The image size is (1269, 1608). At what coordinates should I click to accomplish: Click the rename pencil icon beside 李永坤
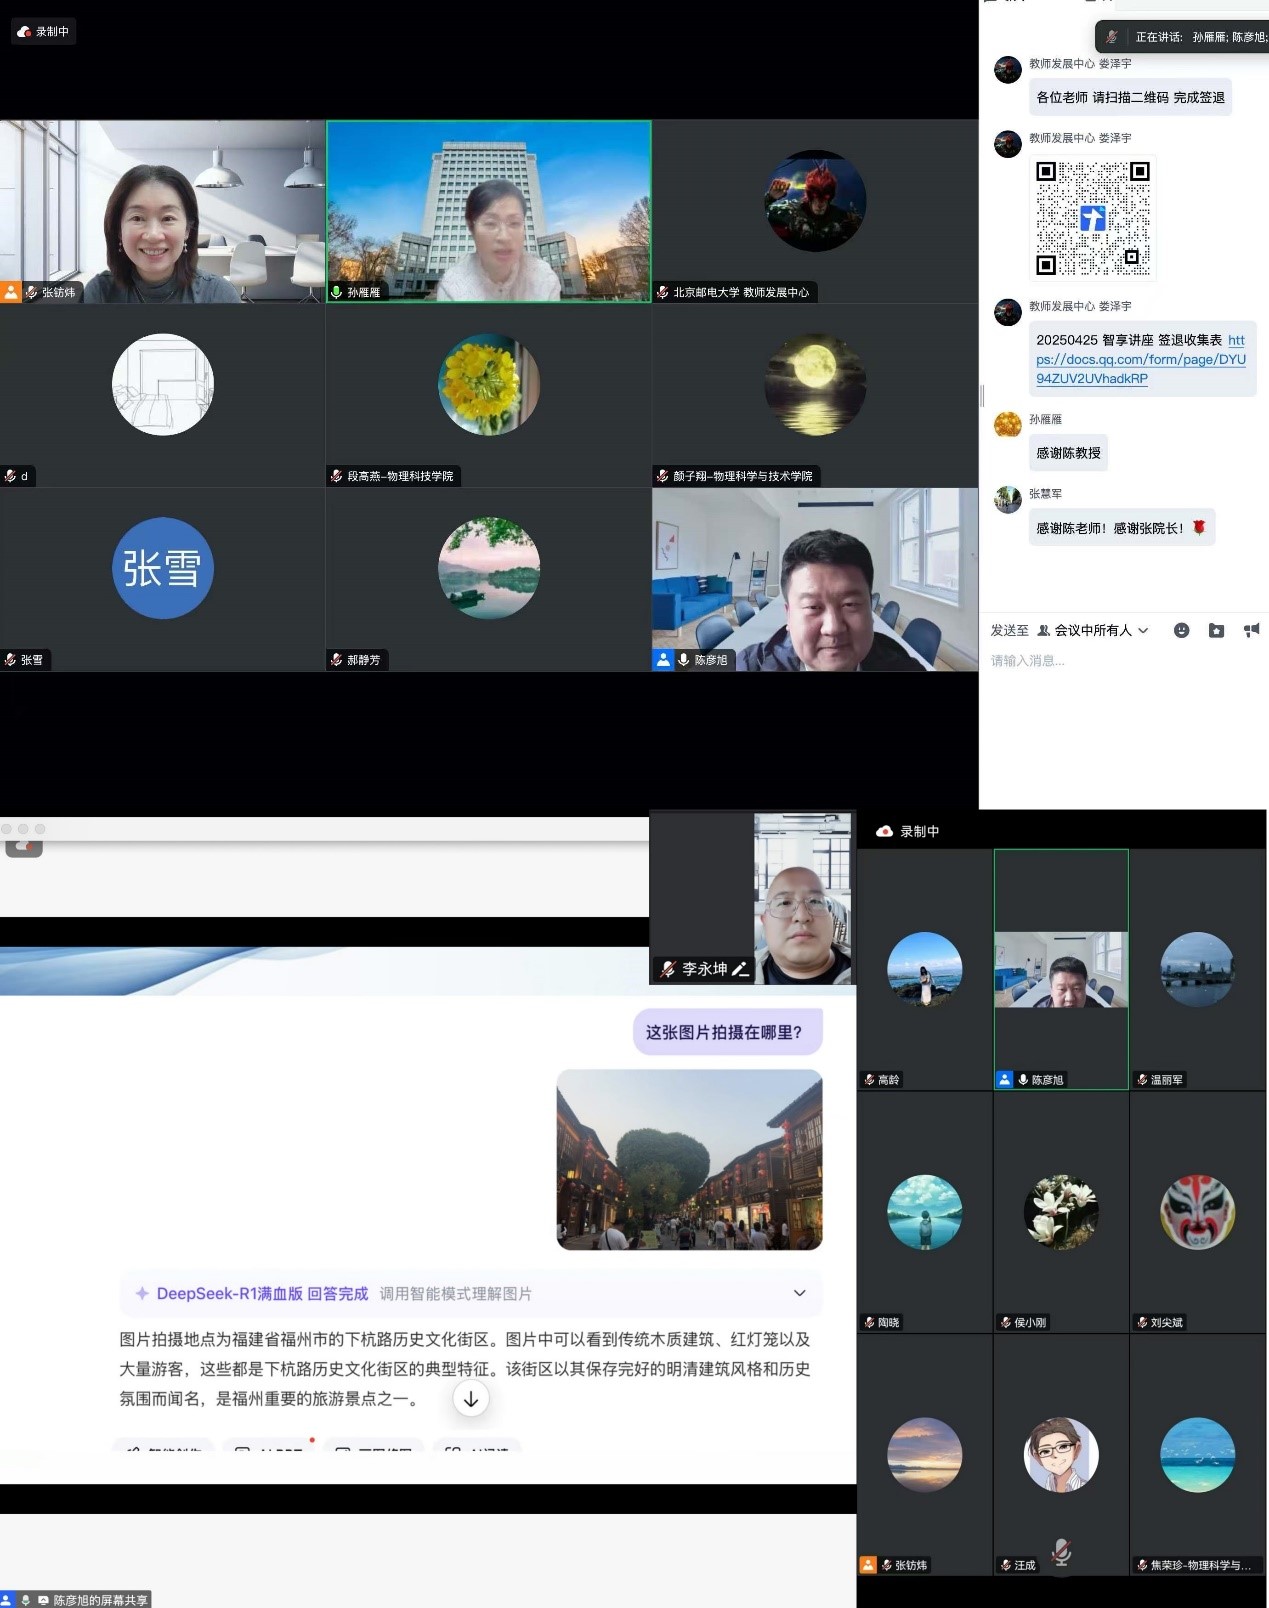(740, 969)
